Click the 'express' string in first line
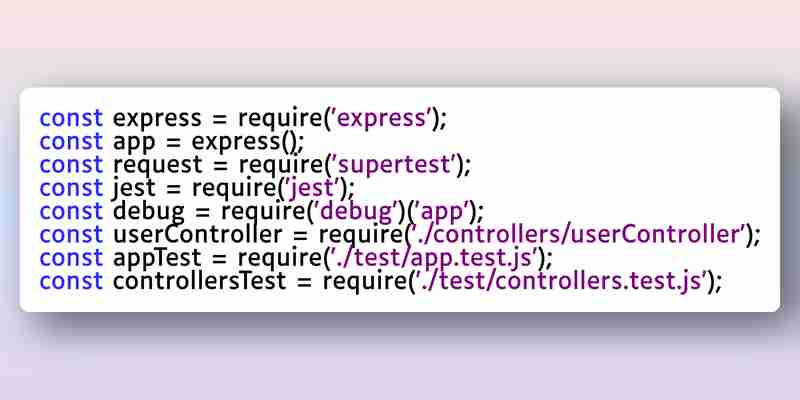Viewport: 800px width, 400px height. 382,119
